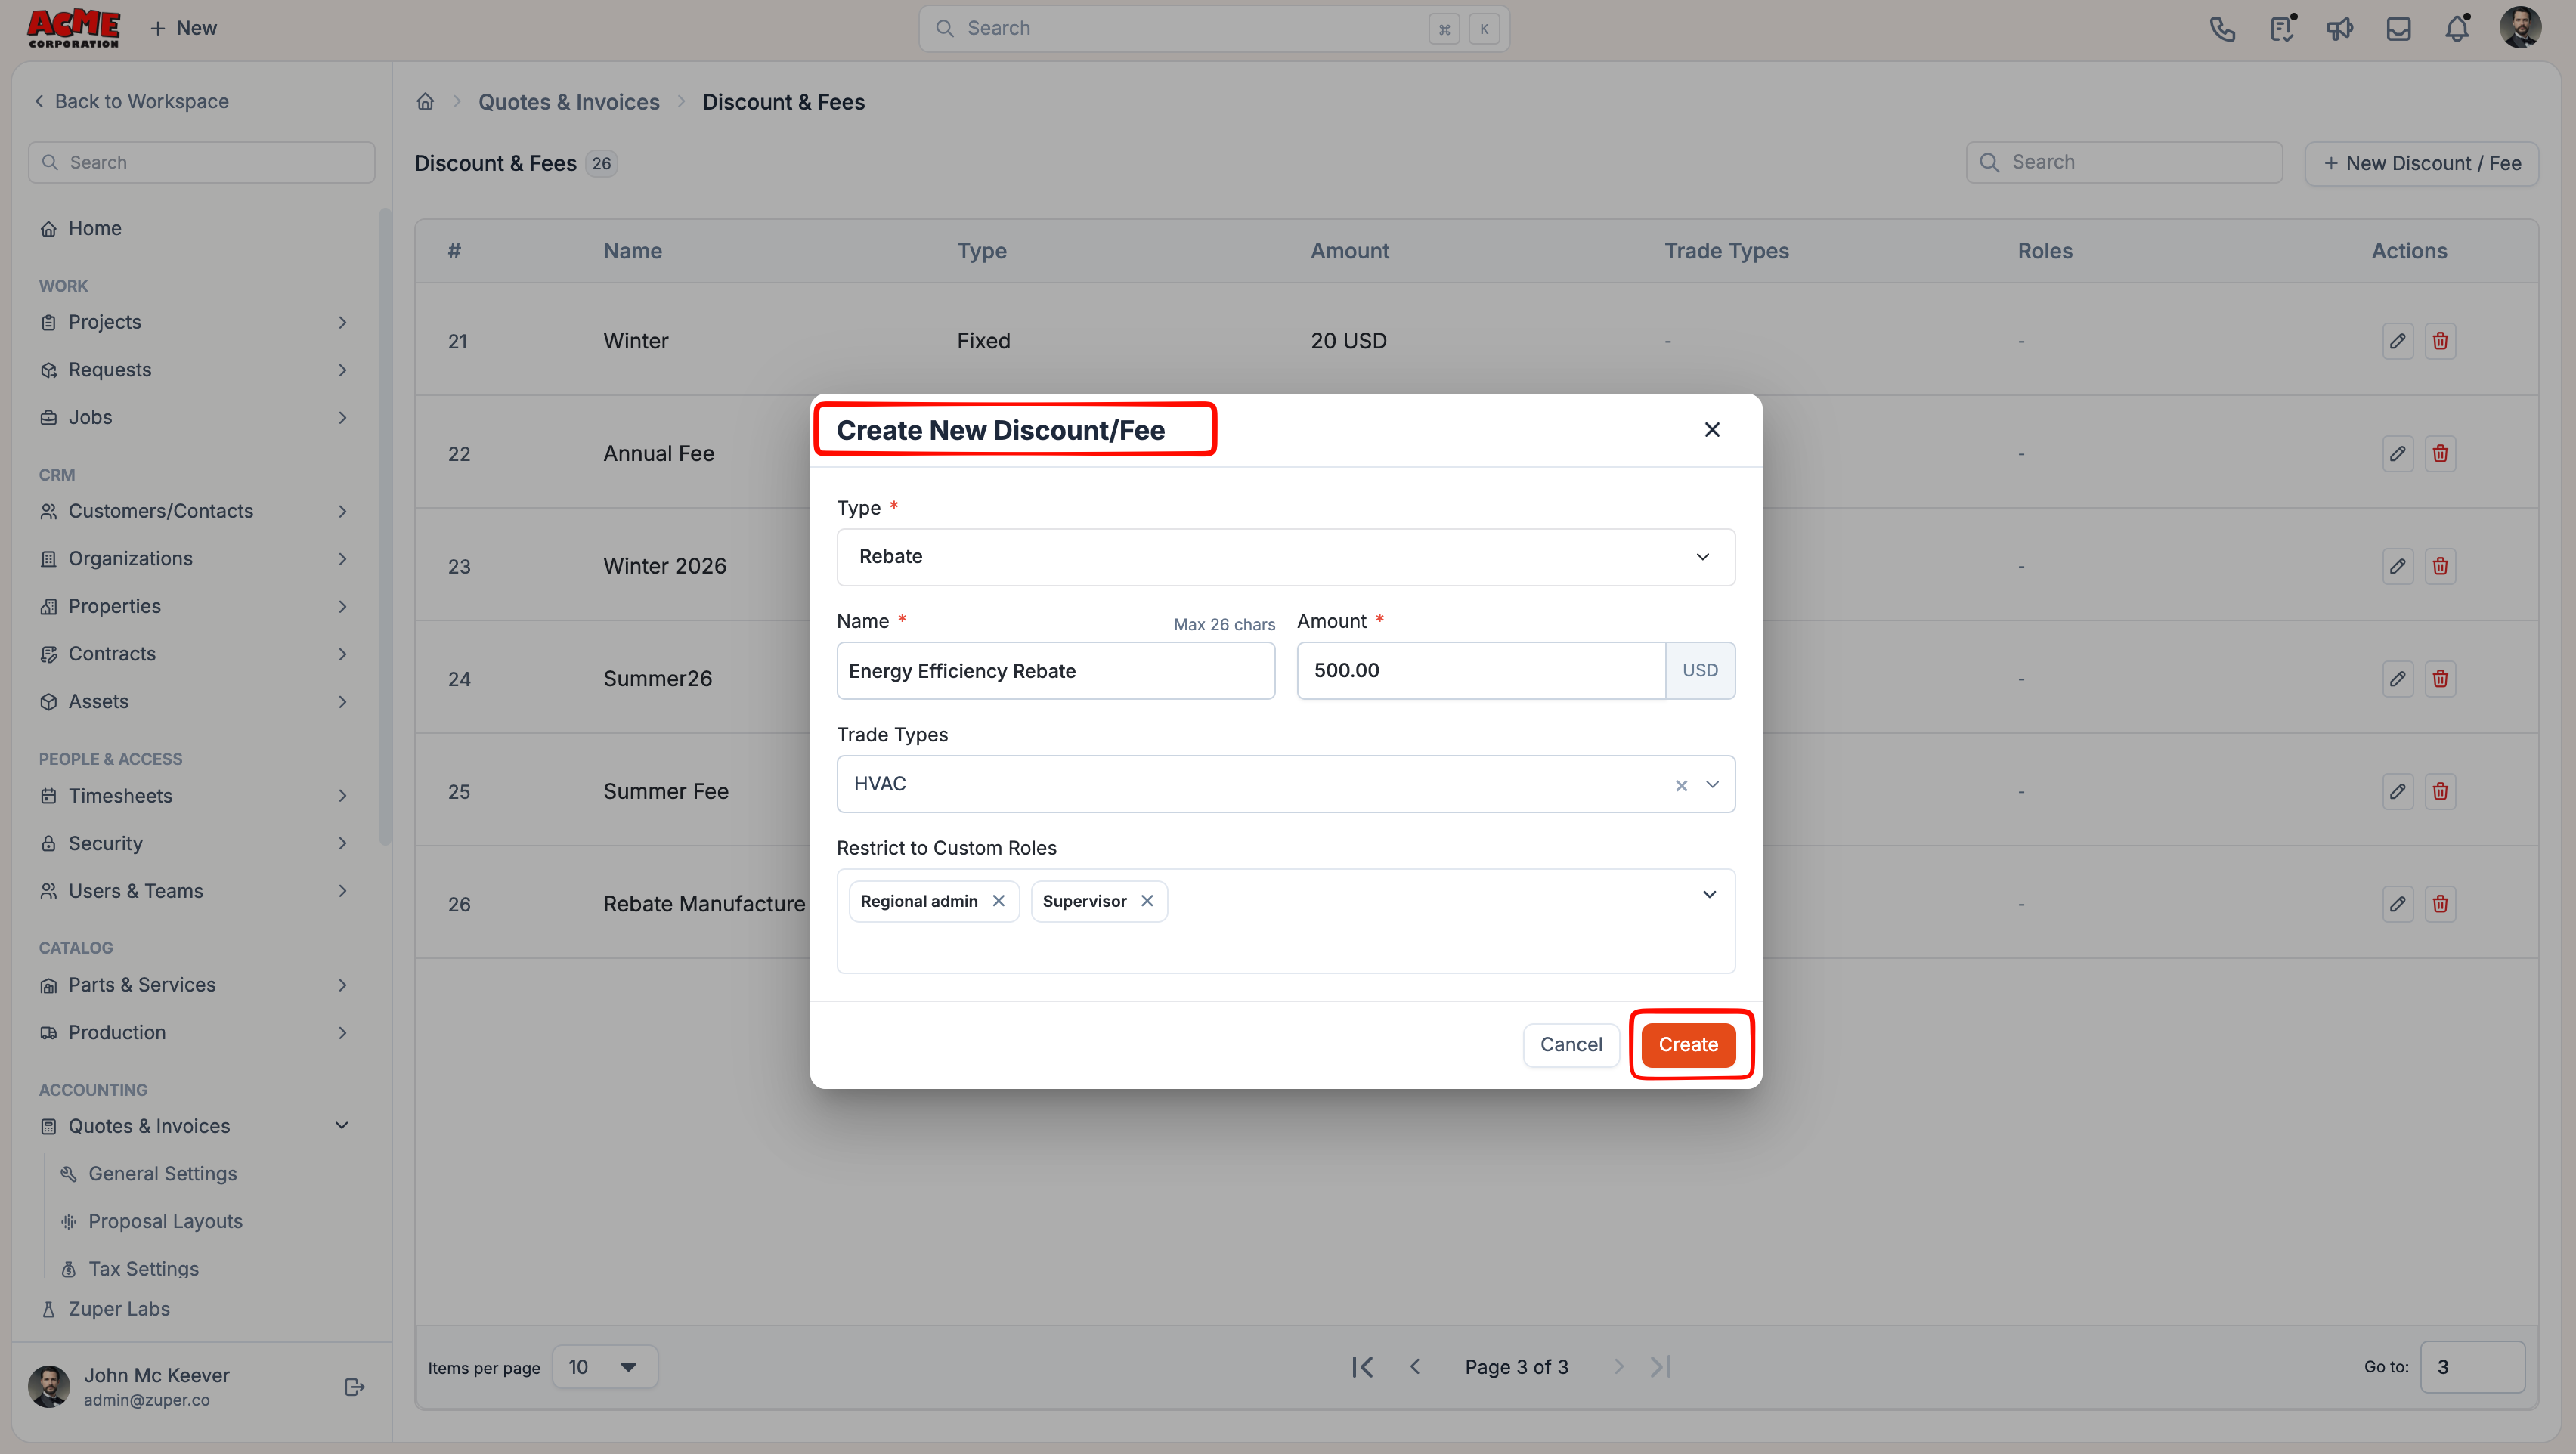Image resolution: width=2576 pixels, height=1454 pixels.
Task: Focus the Amount field showing 500.00
Action: coord(1481,671)
